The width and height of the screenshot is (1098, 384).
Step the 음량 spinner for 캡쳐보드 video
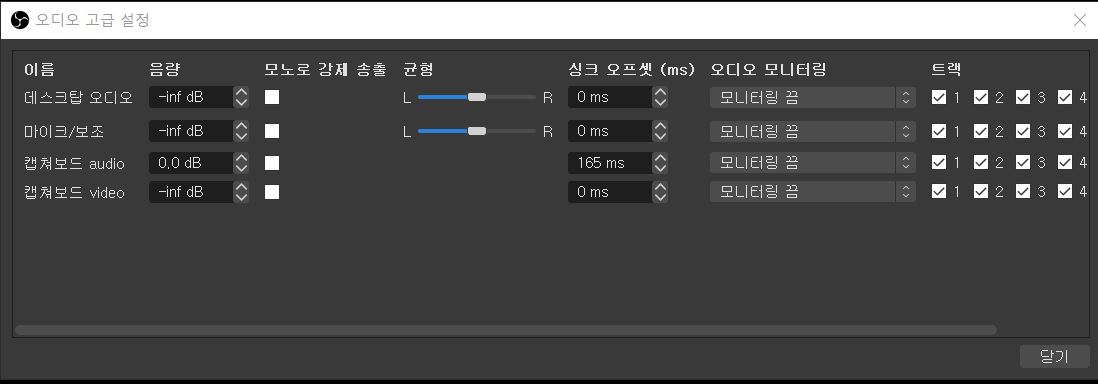241,192
